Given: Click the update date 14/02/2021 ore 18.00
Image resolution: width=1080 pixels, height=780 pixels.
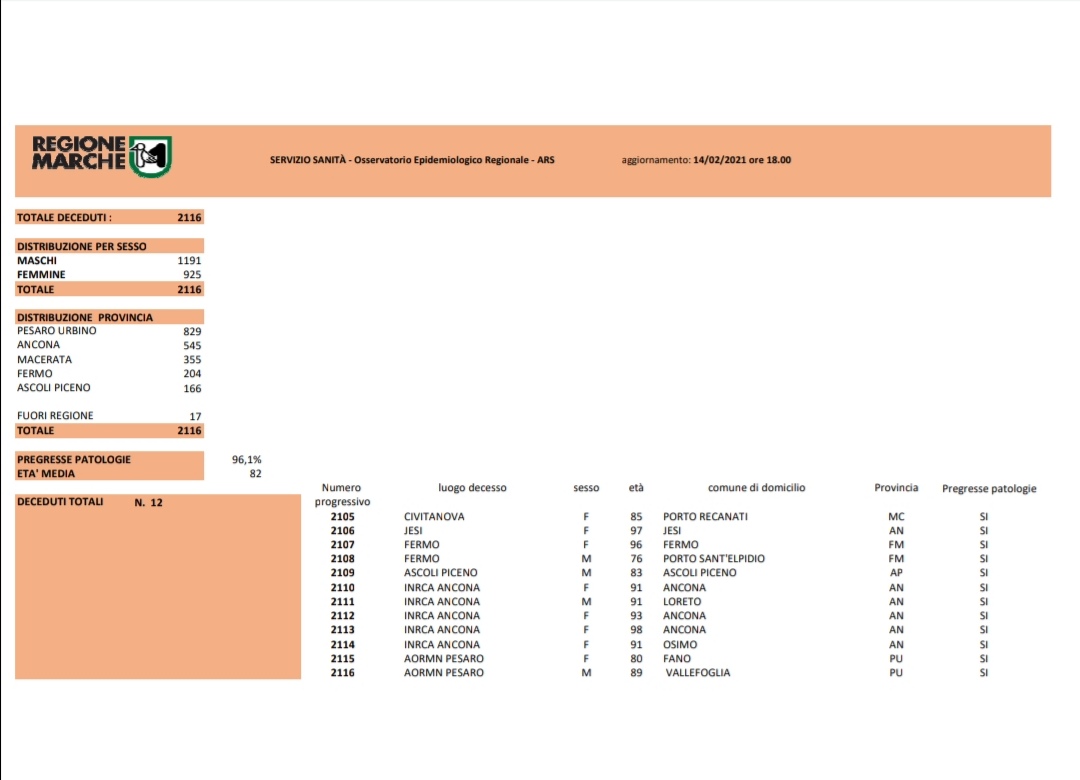Looking at the screenshot, I should [742, 160].
